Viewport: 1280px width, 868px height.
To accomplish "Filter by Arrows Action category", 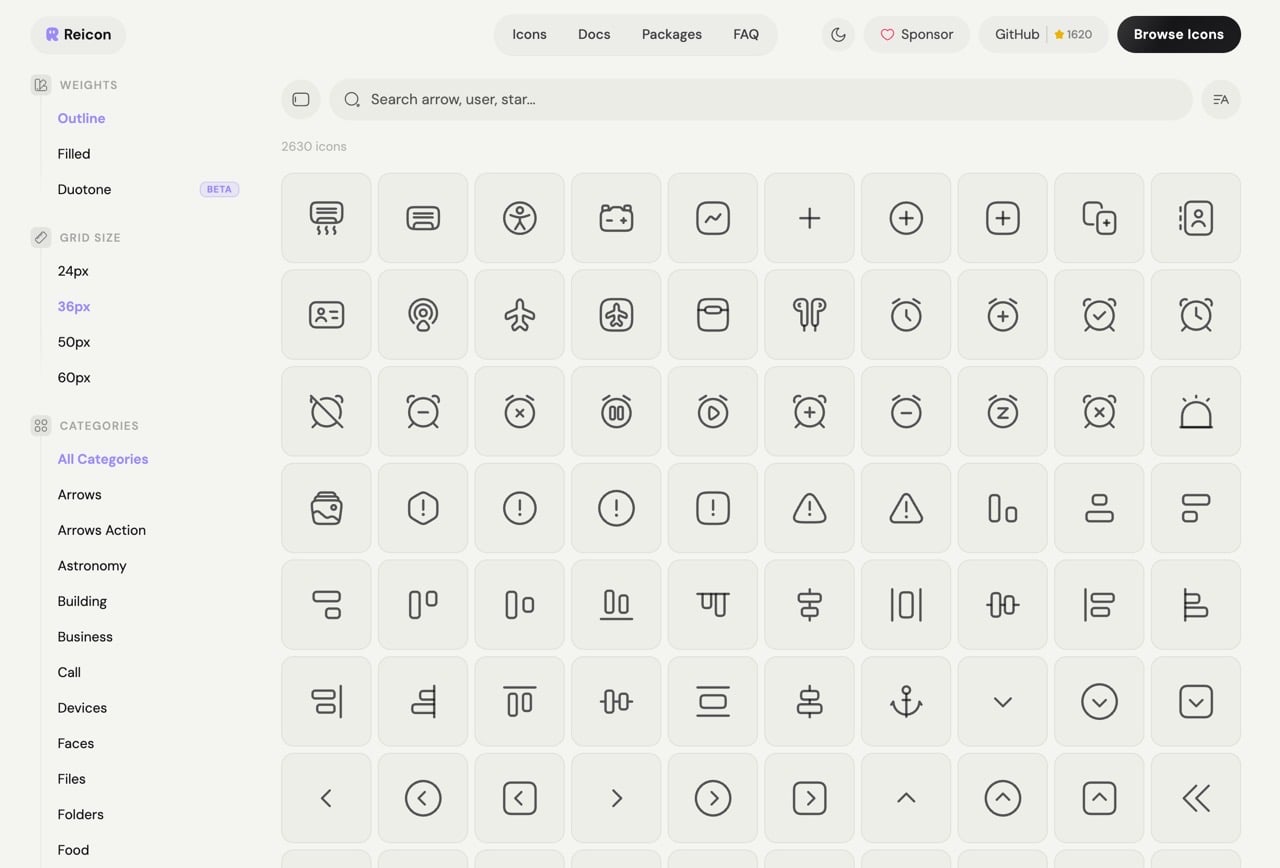I will 102,530.
